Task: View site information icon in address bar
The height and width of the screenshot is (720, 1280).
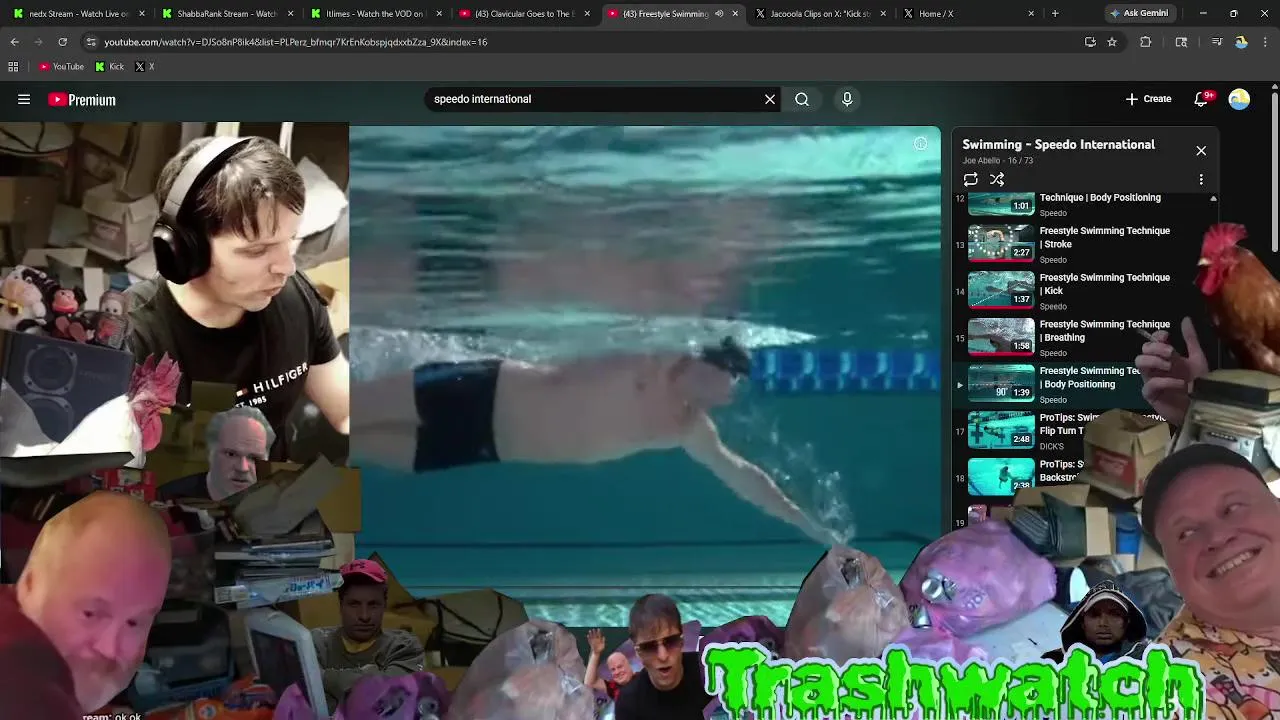Action: (91, 42)
